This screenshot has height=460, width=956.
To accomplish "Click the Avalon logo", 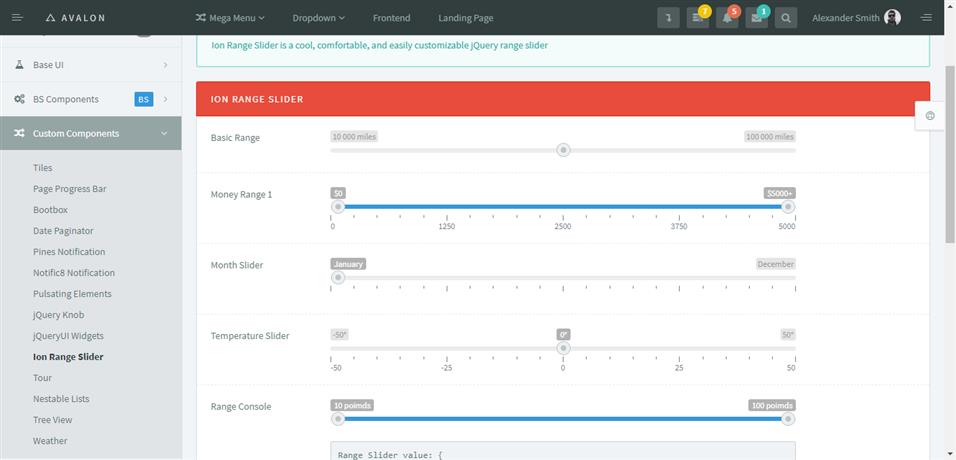I will click(x=76, y=18).
